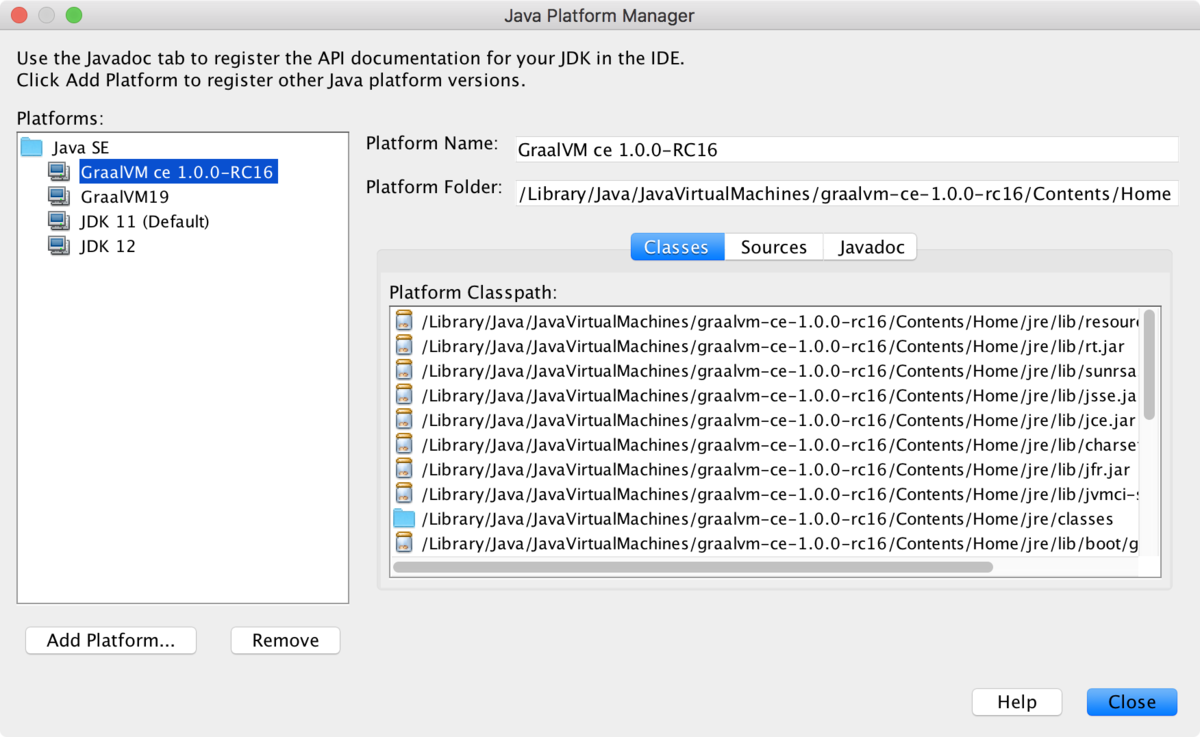
Task: Click the green zoom window button
Action: click(x=74, y=15)
